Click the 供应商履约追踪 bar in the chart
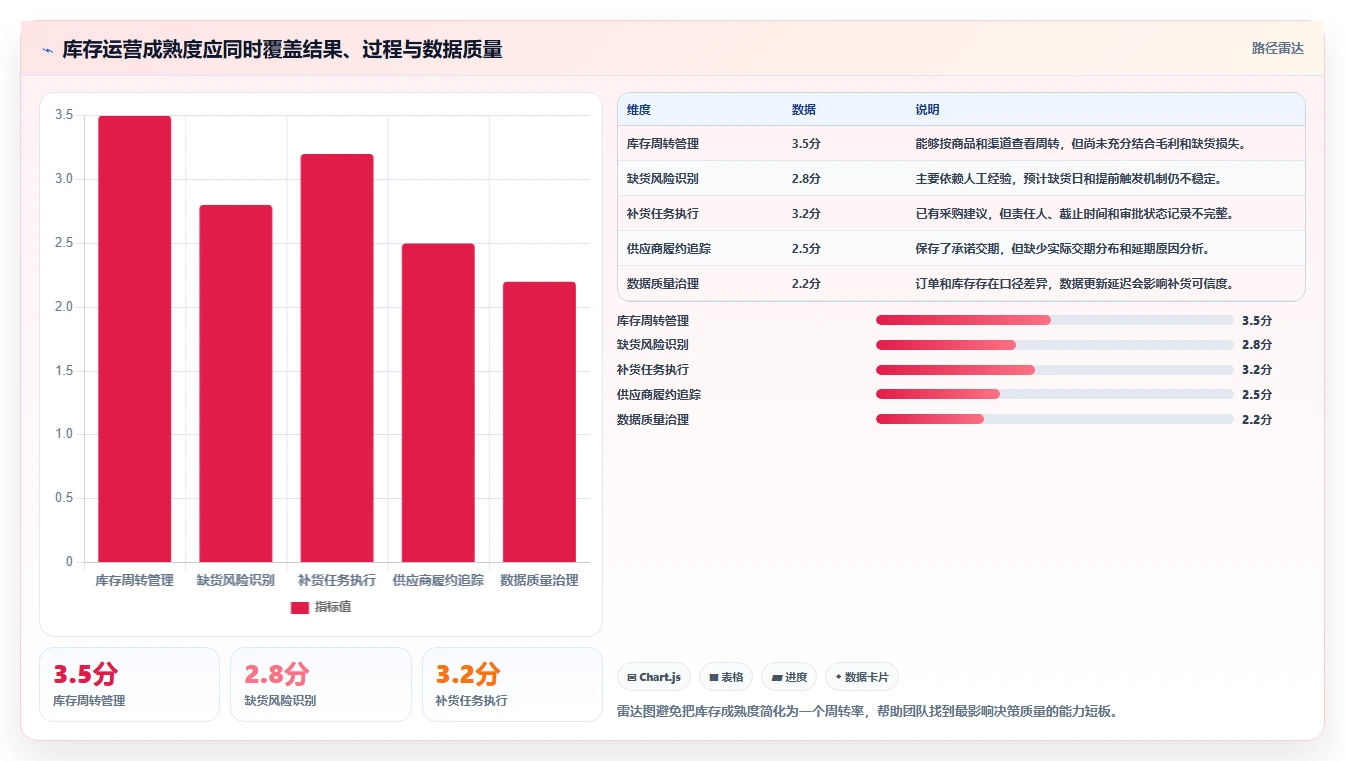The height and width of the screenshot is (761, 1345). [438, 403]
